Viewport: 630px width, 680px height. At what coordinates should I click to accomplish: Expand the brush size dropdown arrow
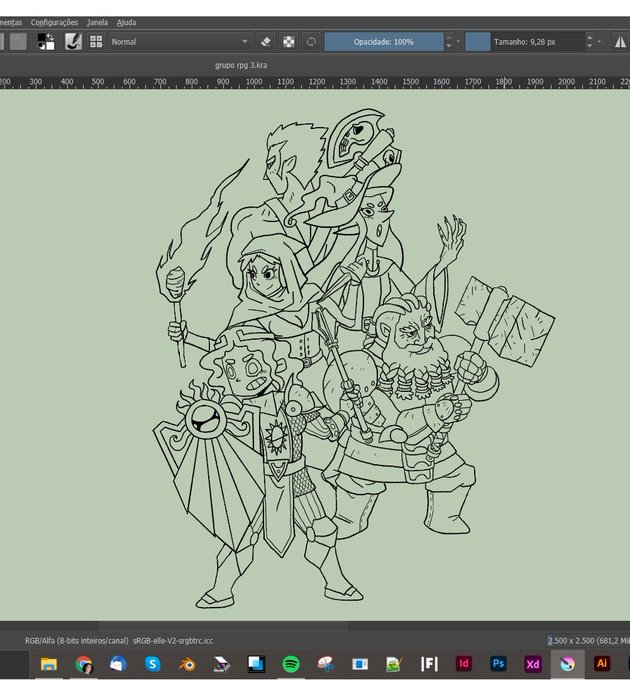(x=599, y=42)
